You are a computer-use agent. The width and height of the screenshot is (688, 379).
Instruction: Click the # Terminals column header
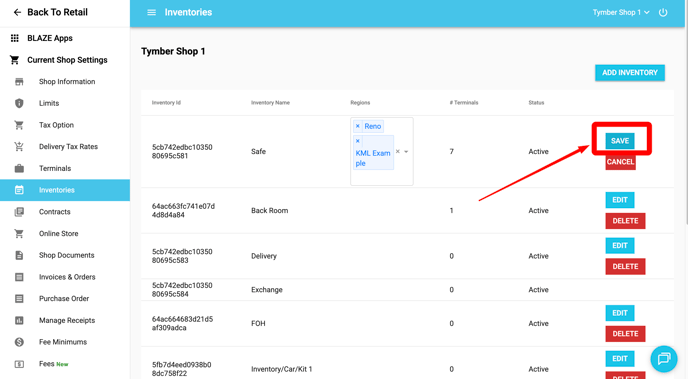pyautogui.click(x=464, y=103)
